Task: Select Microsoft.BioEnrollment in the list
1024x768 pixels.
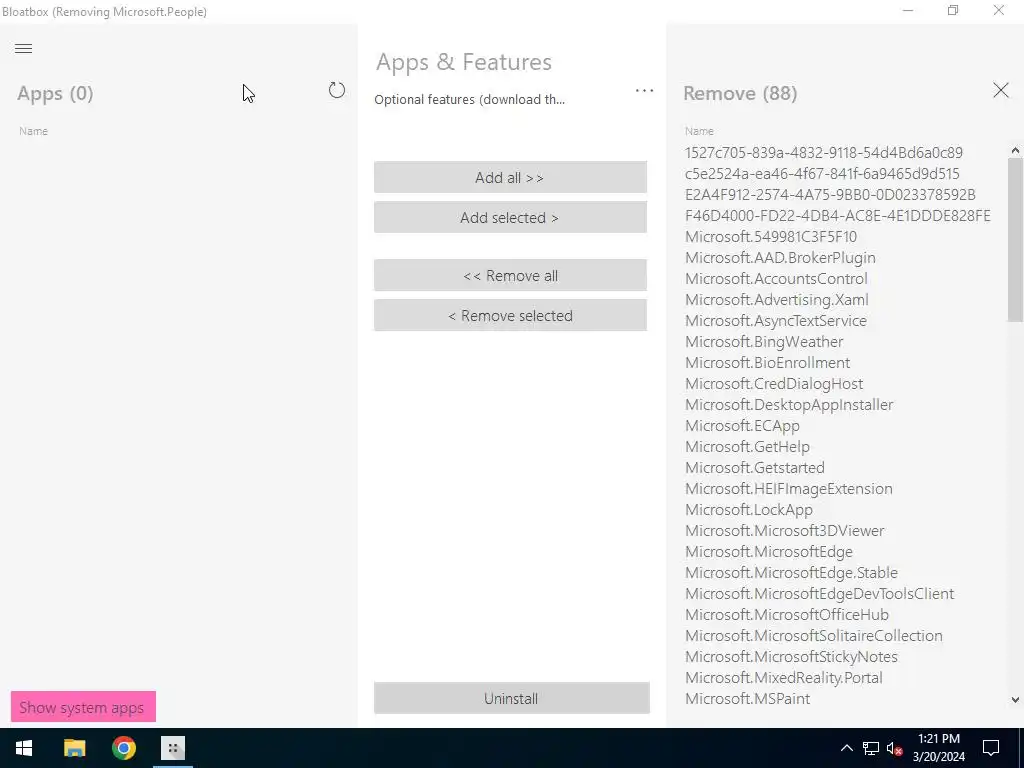Action: click(767, 362)
